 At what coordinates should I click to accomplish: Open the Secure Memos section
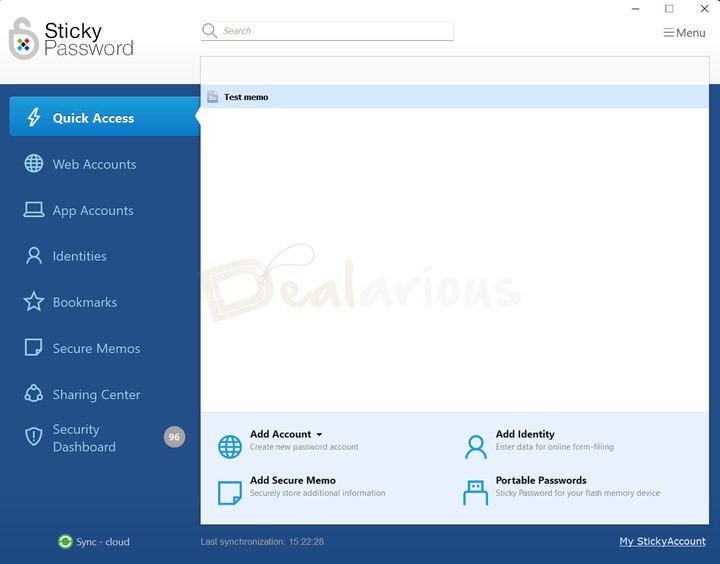(96, 348)
